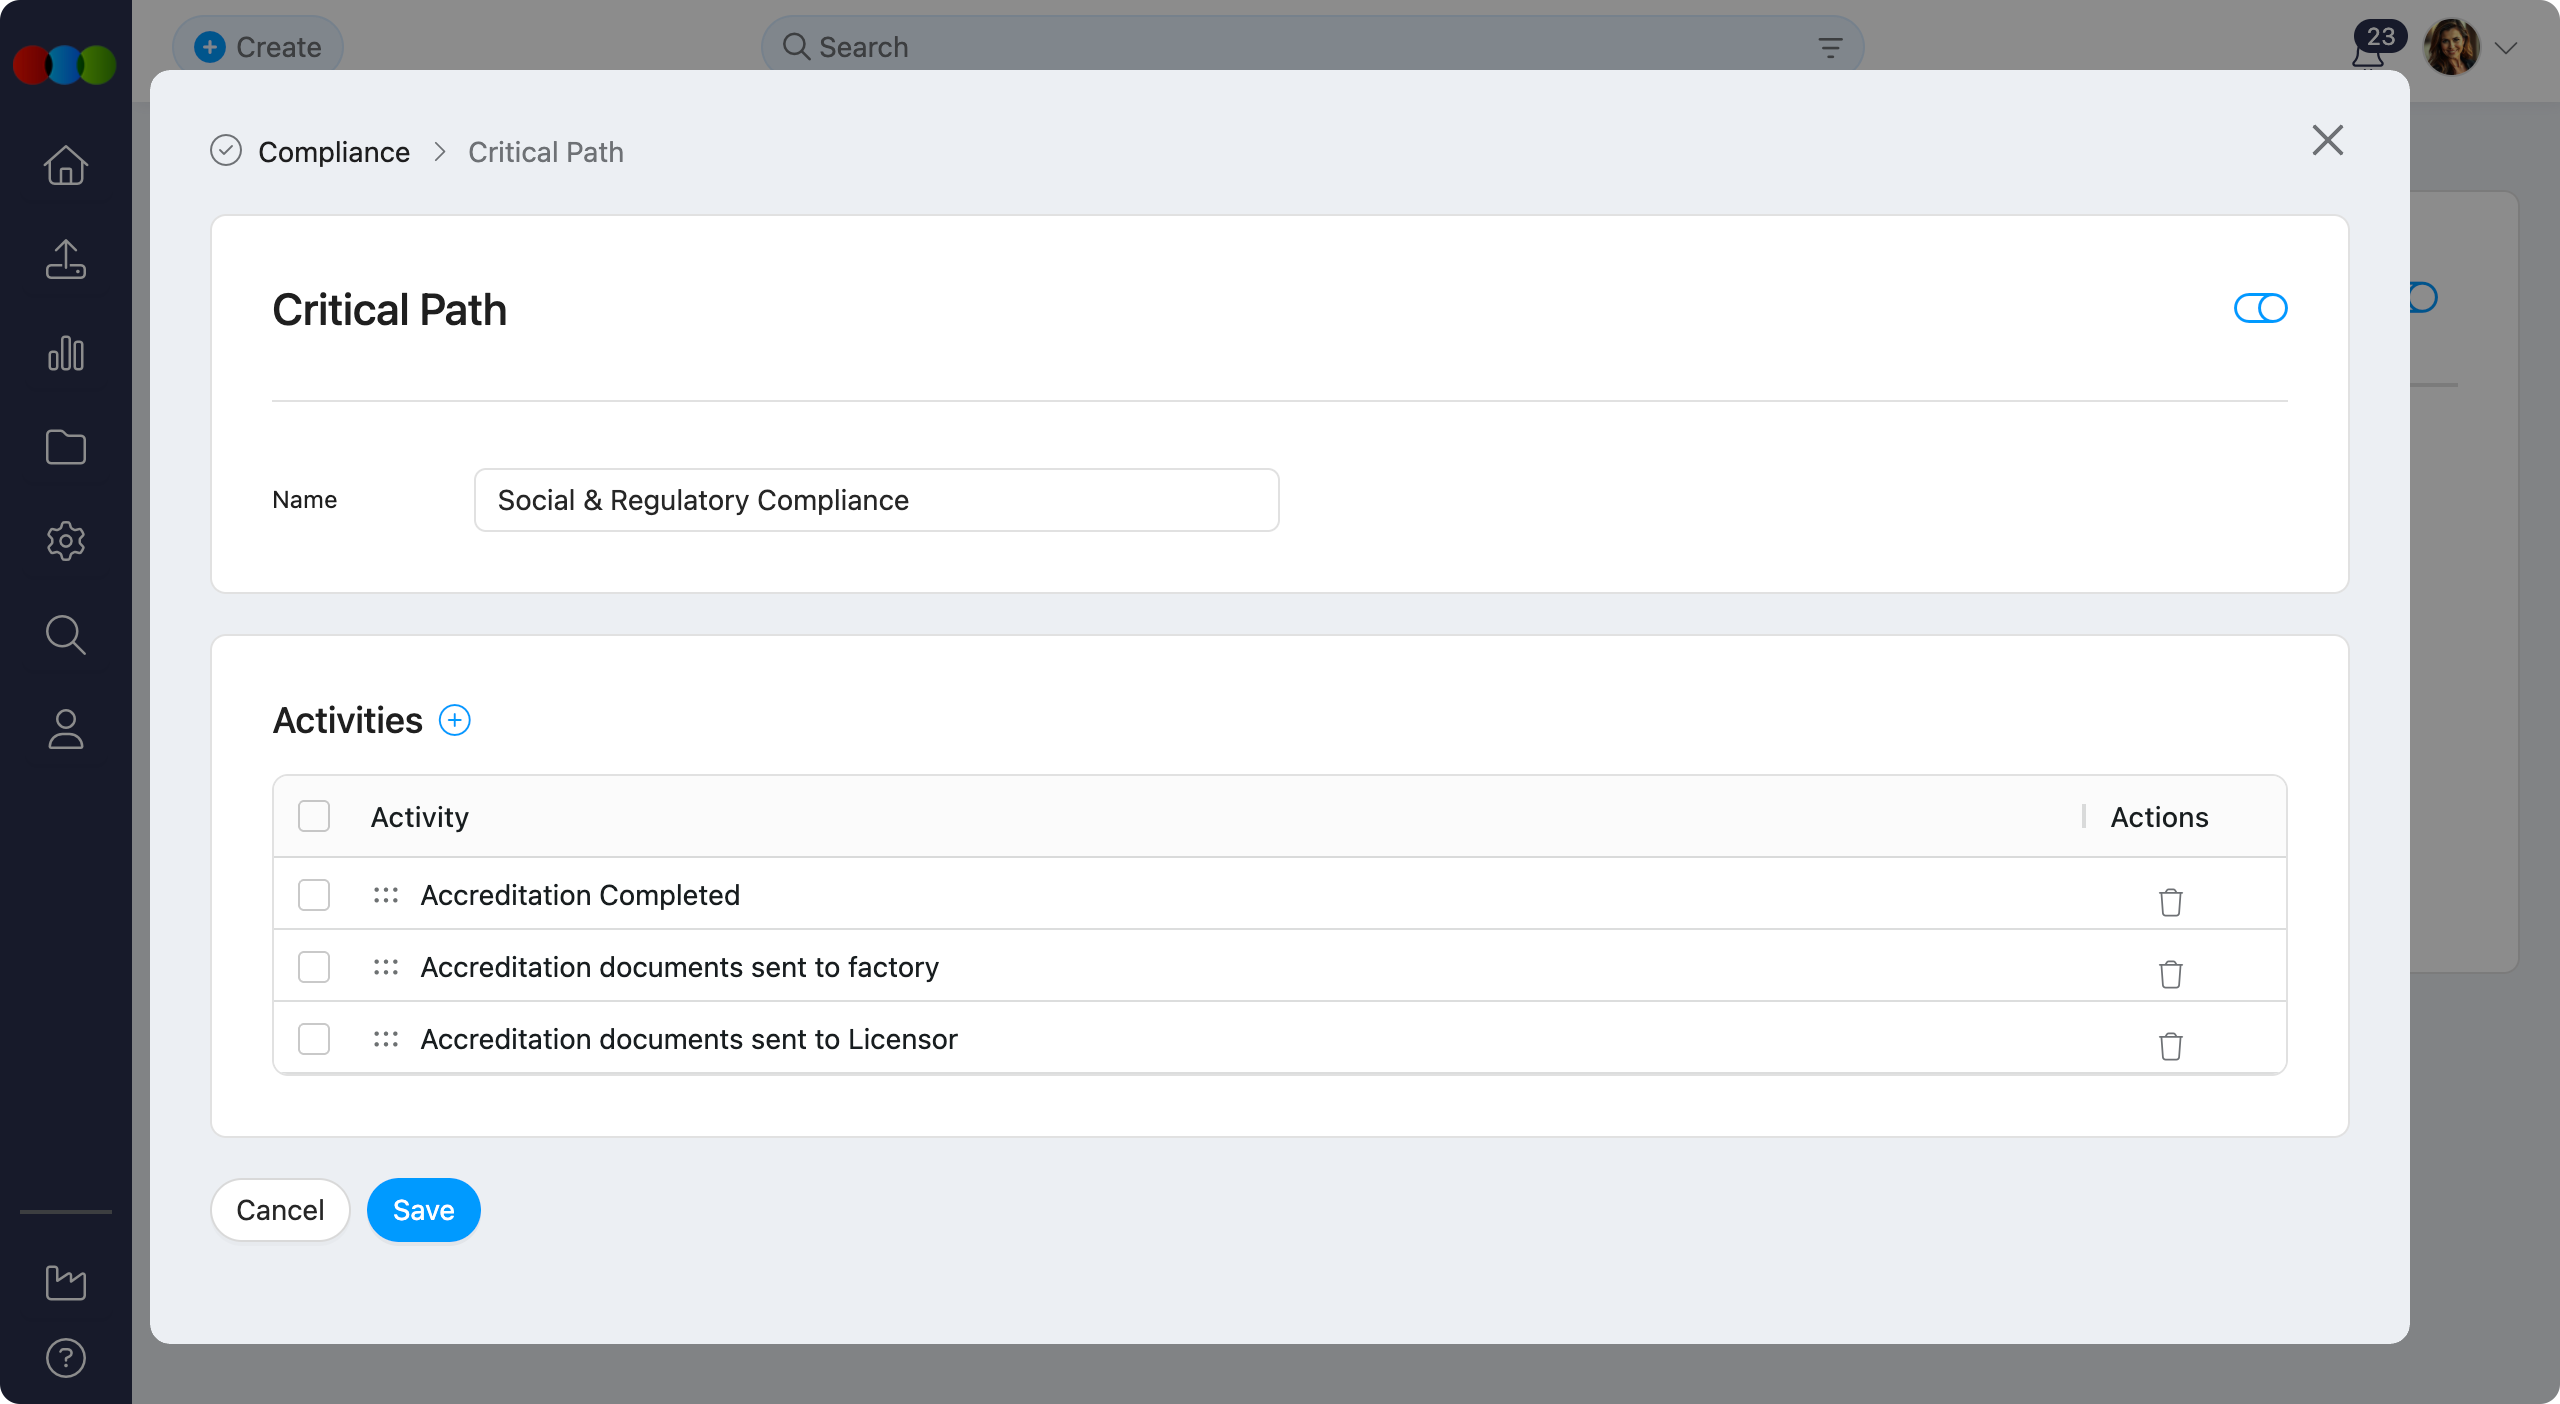Delete Accreditation documents sent to Licensor row
2560x1404 pixels.
pos(2170,1045)
